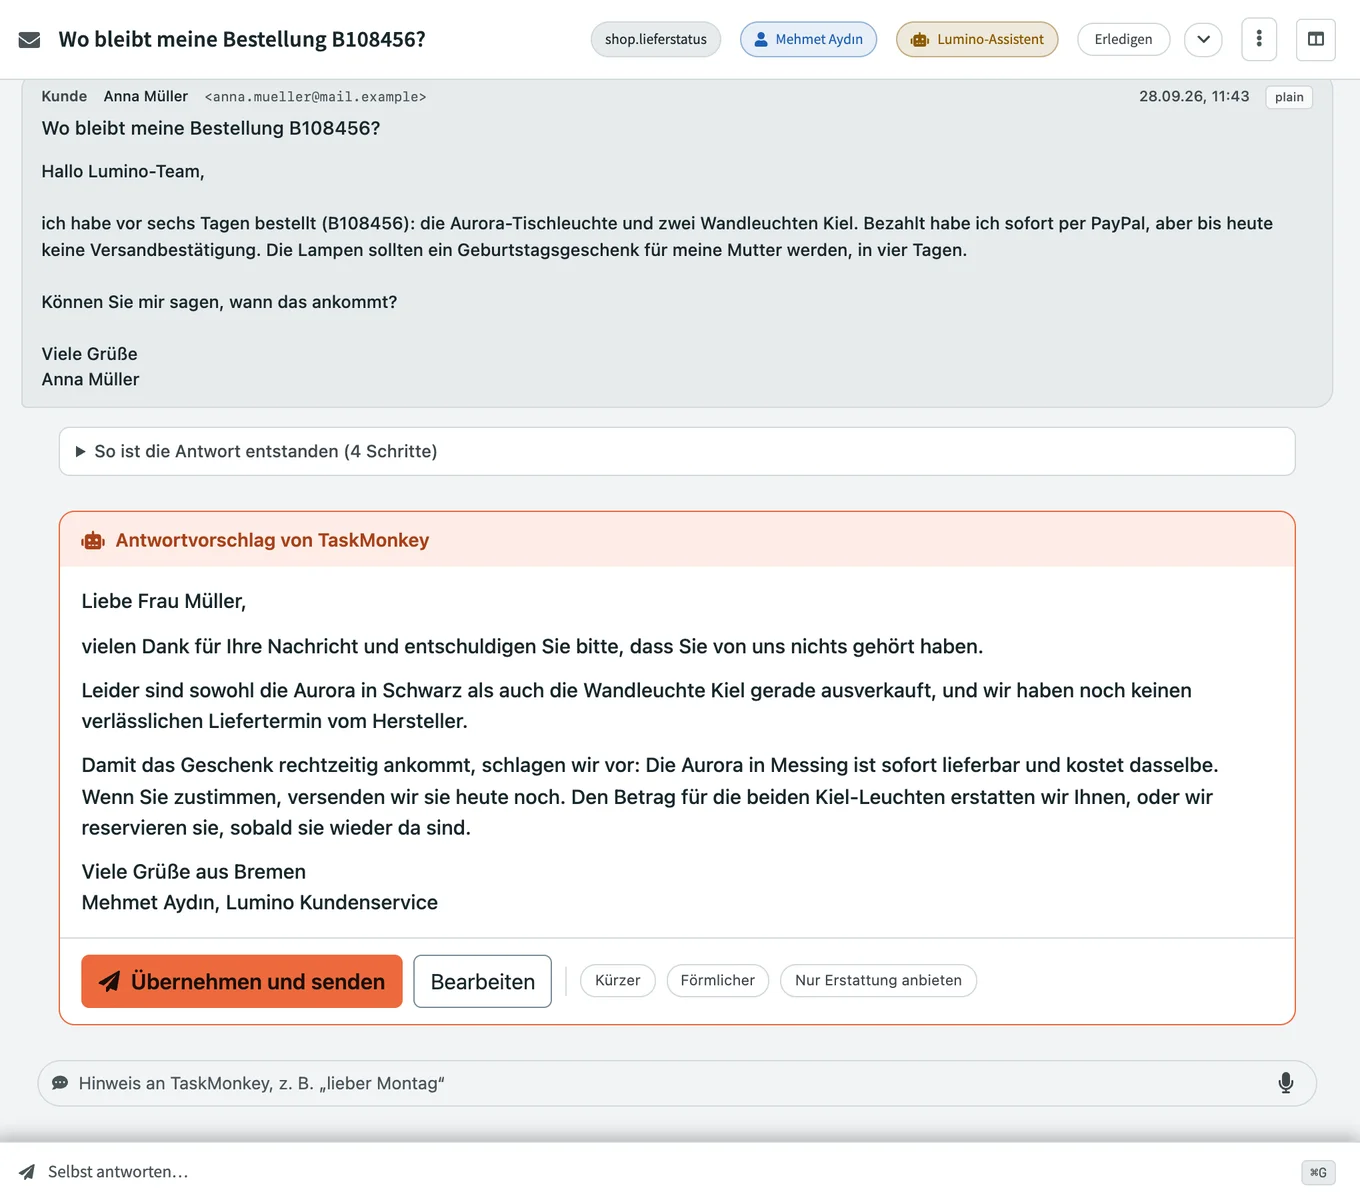1360x1200 pixels.
Task: Click the title 'Wo bleibt meine Bestellung B108456?' at top
Action: point(242,39)
